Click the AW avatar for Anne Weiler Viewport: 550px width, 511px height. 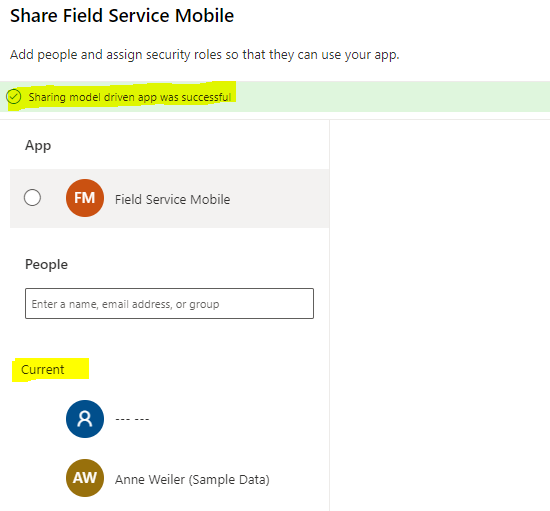85,478
